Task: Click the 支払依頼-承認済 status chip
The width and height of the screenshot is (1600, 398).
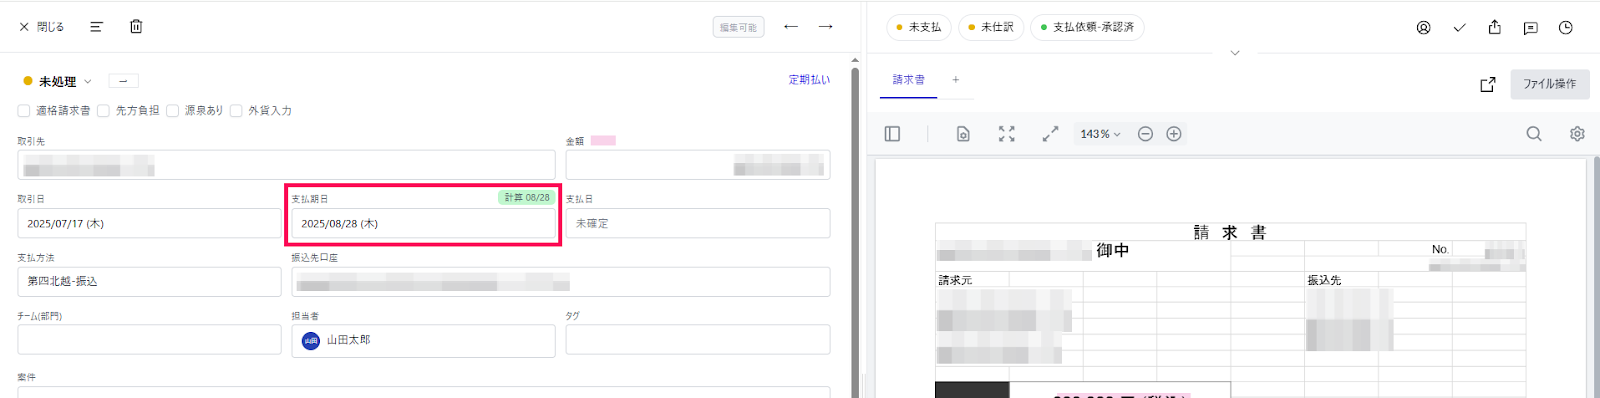Action: pyautogui.click(x=1087, y=27)
